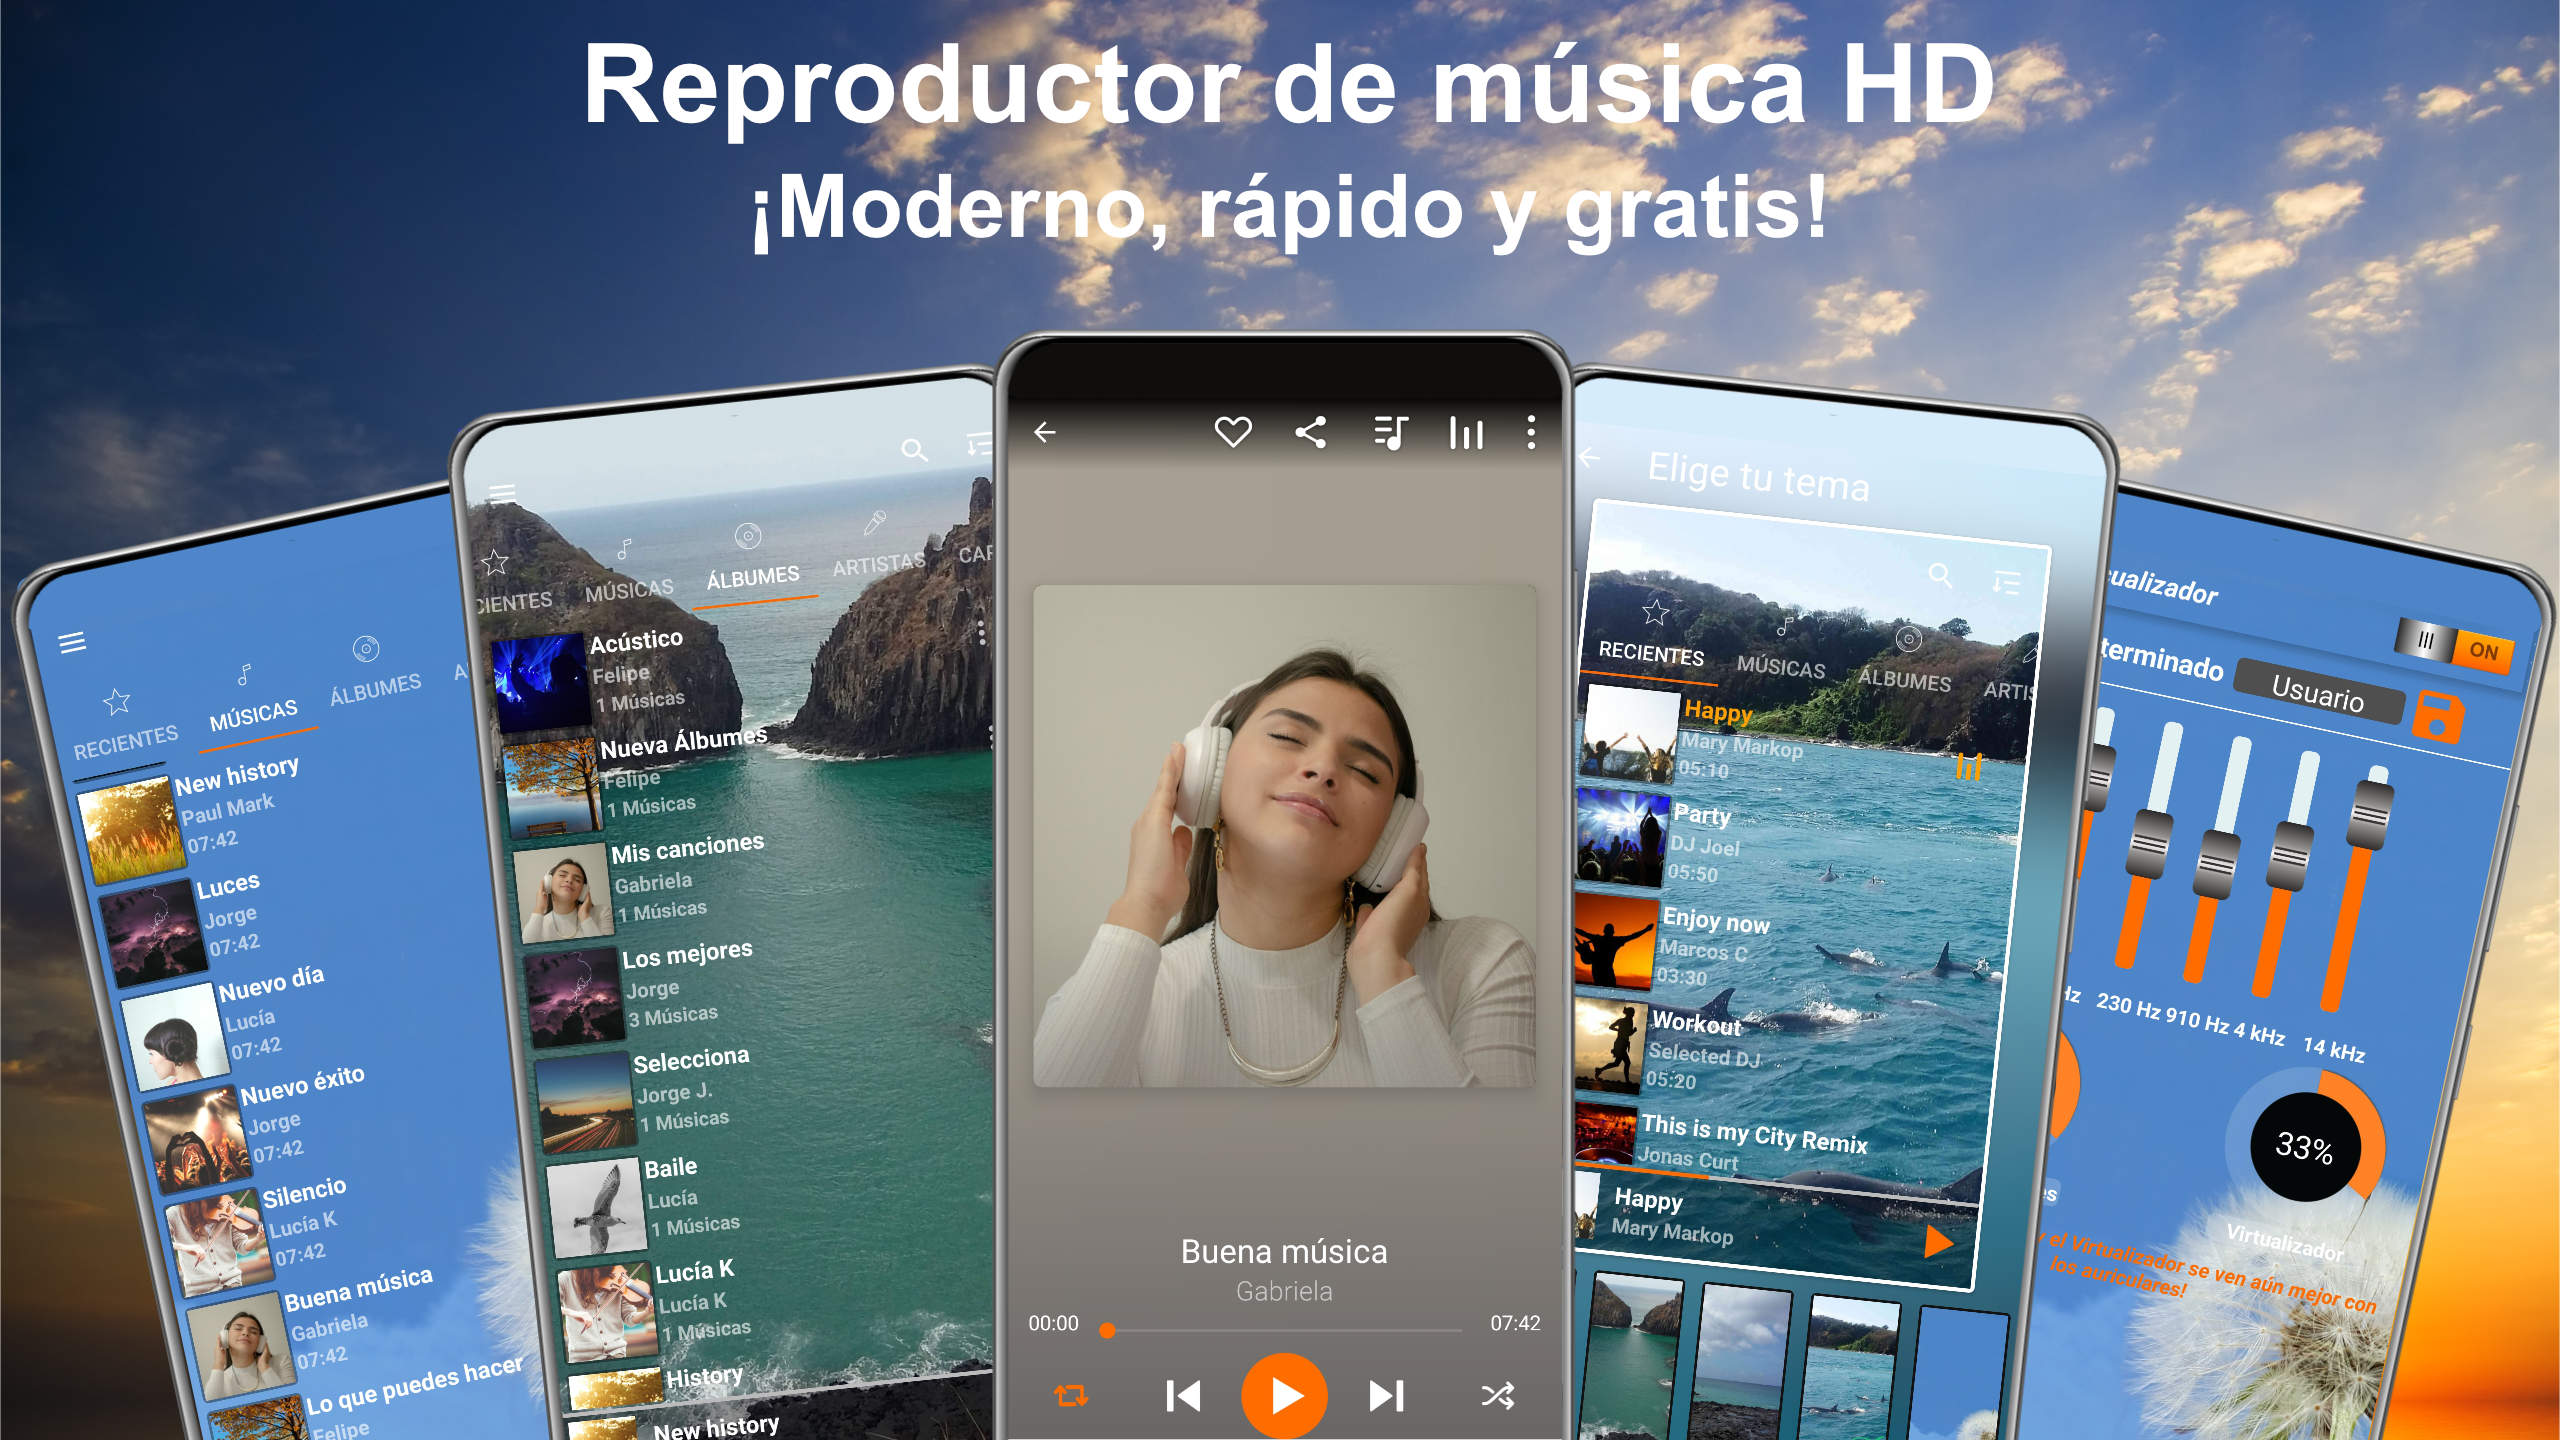This screenshot has height=1440, width=2560.
Task: Skip to the next track
Action: (x=1386, y=1395)
